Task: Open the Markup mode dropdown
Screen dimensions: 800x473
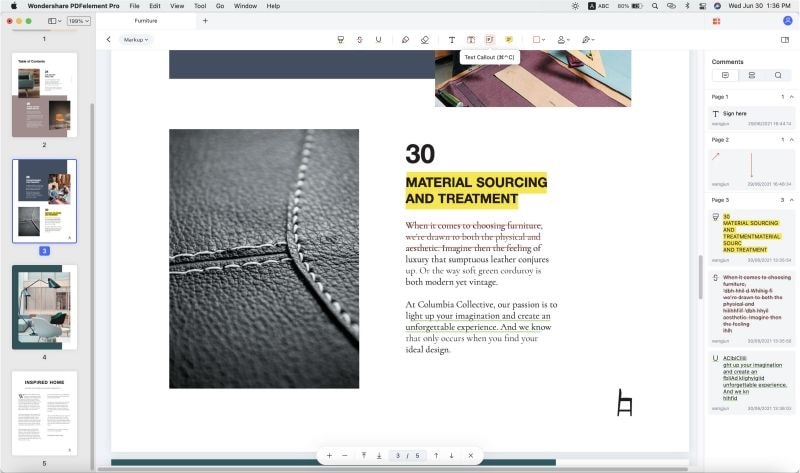Action: click(x=136, y=40)
